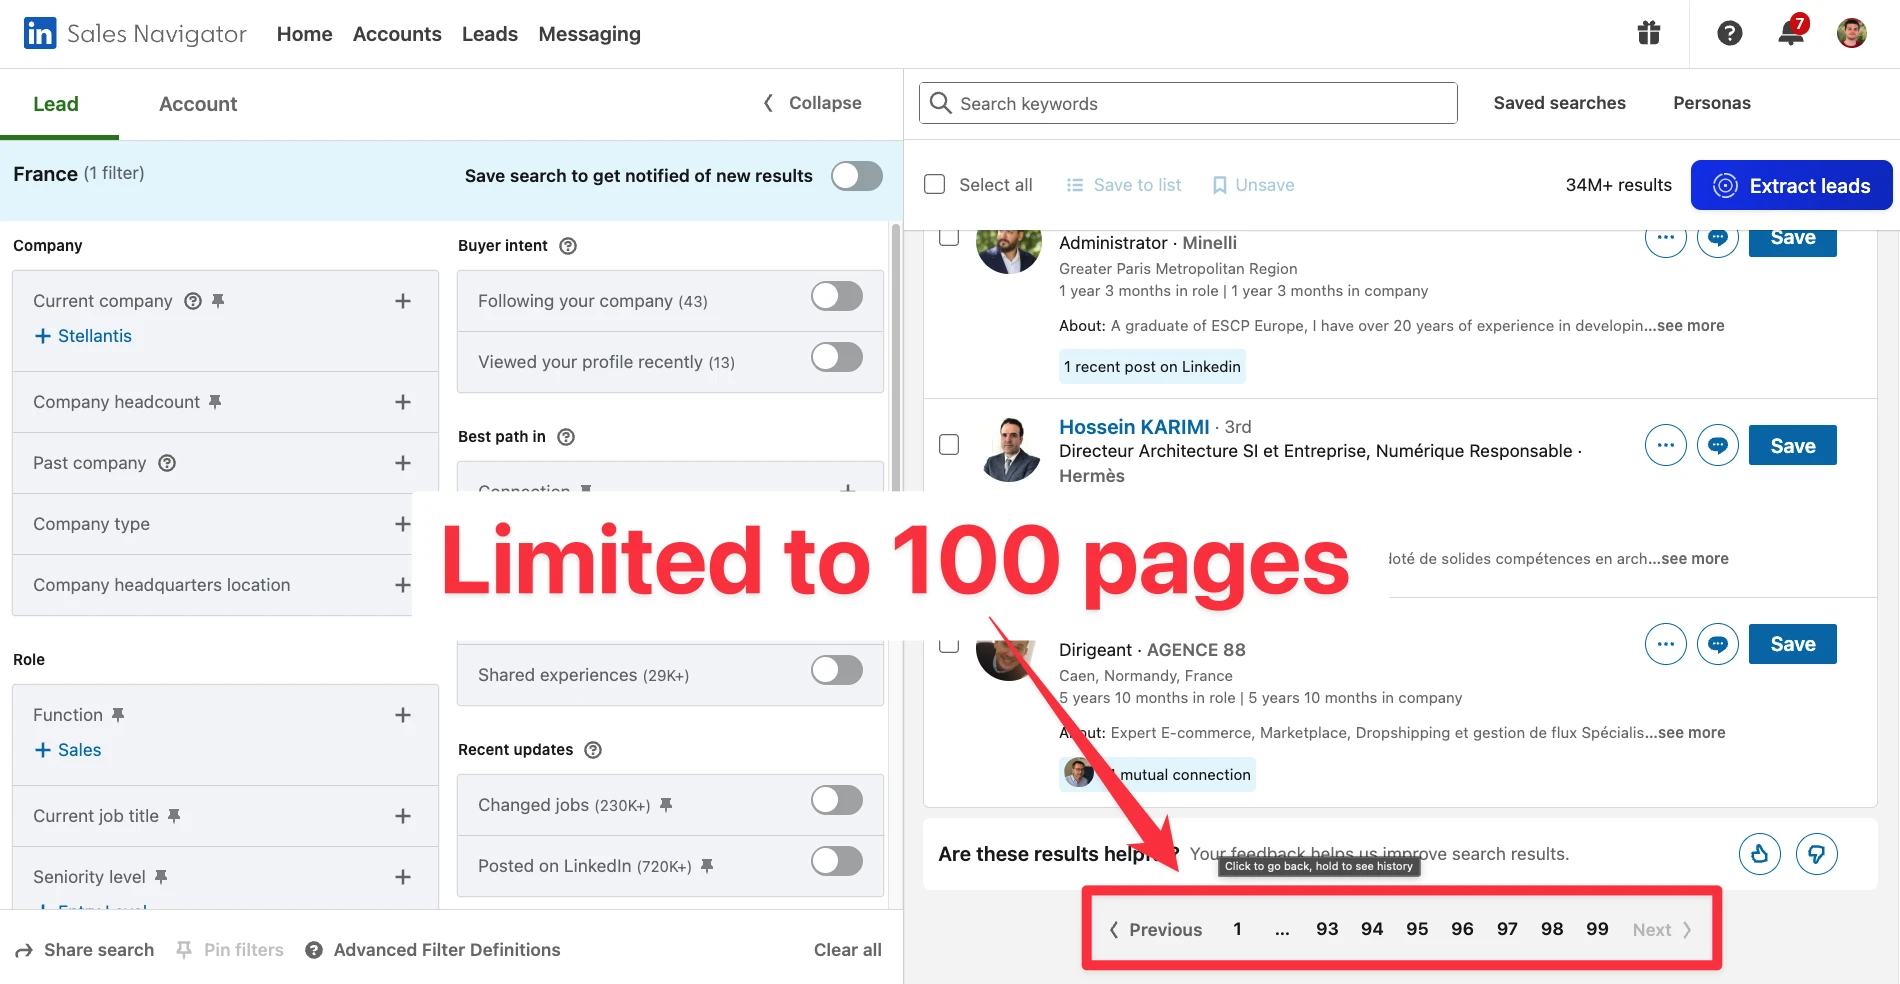Pin the Company headcount filter
Viewport: 1900px width, 984px height.
[214, 402]
